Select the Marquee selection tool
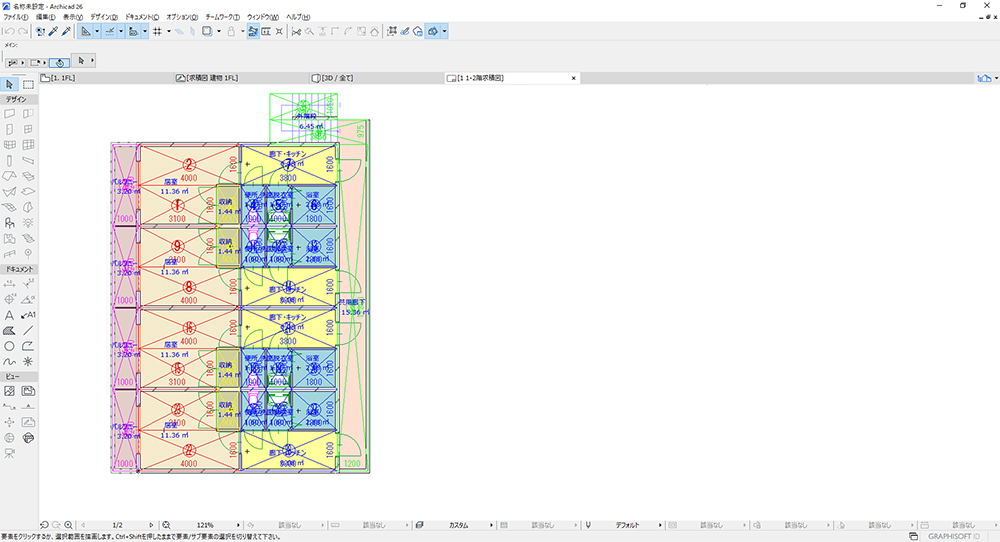Viewport: 1000px width, 542px height. click(x=28, y=84)
